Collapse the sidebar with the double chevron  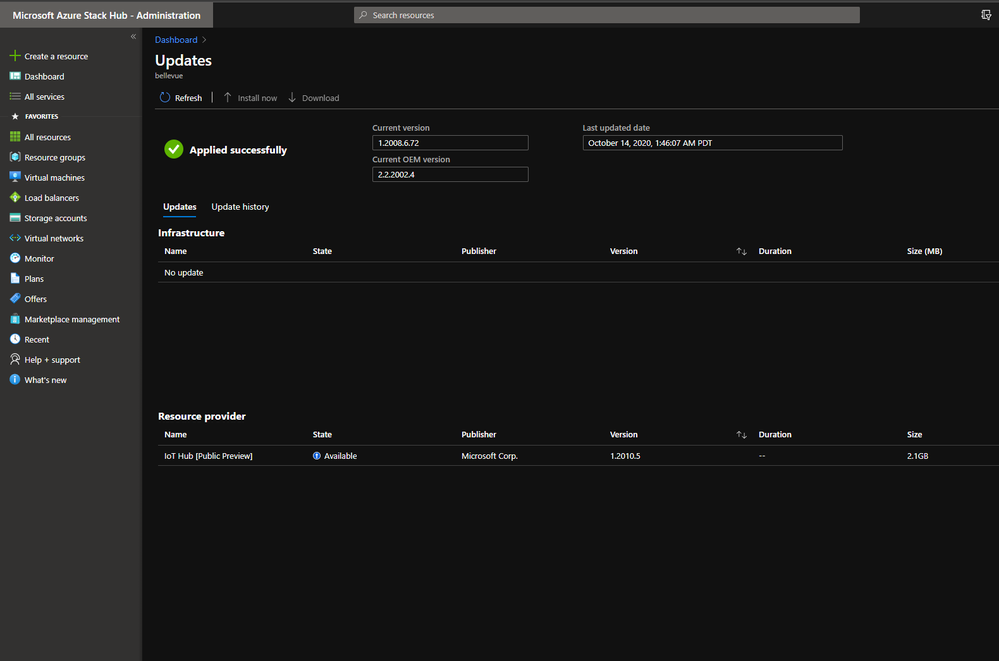133,36
